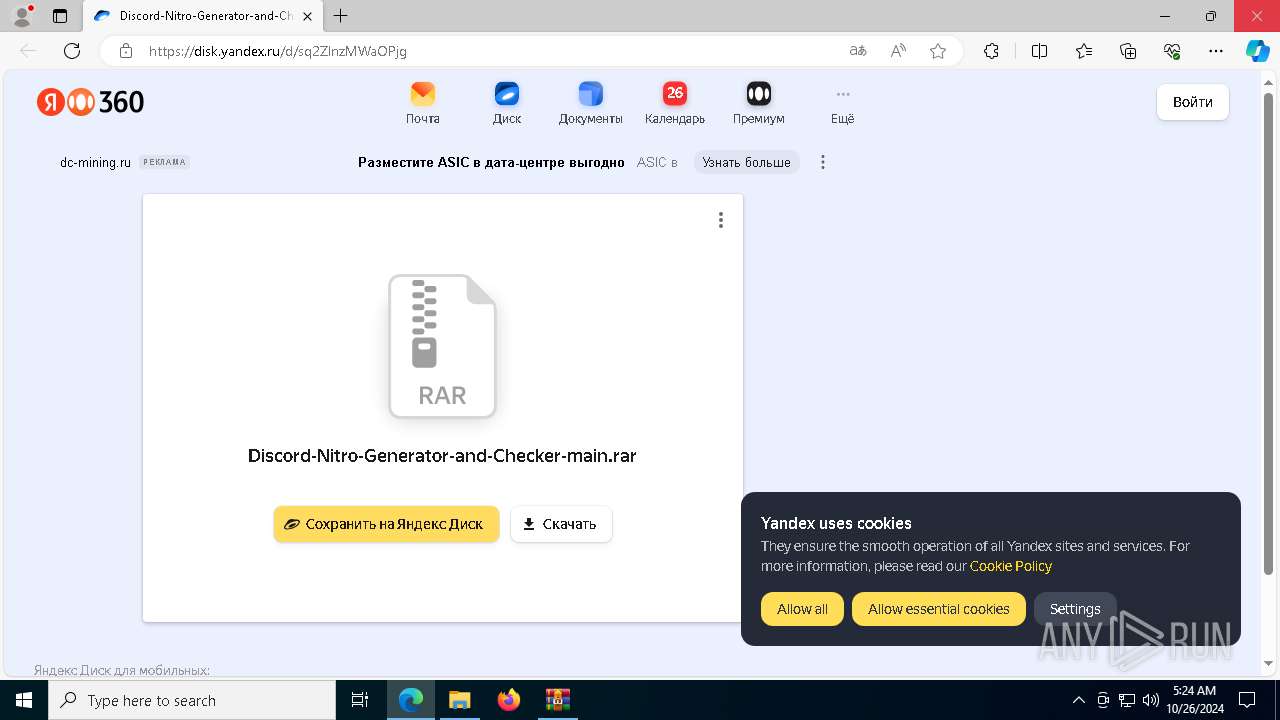The image size is (1280, 720).
Task: Open the Почта (Mail) service icon
Action: point(423,103)
